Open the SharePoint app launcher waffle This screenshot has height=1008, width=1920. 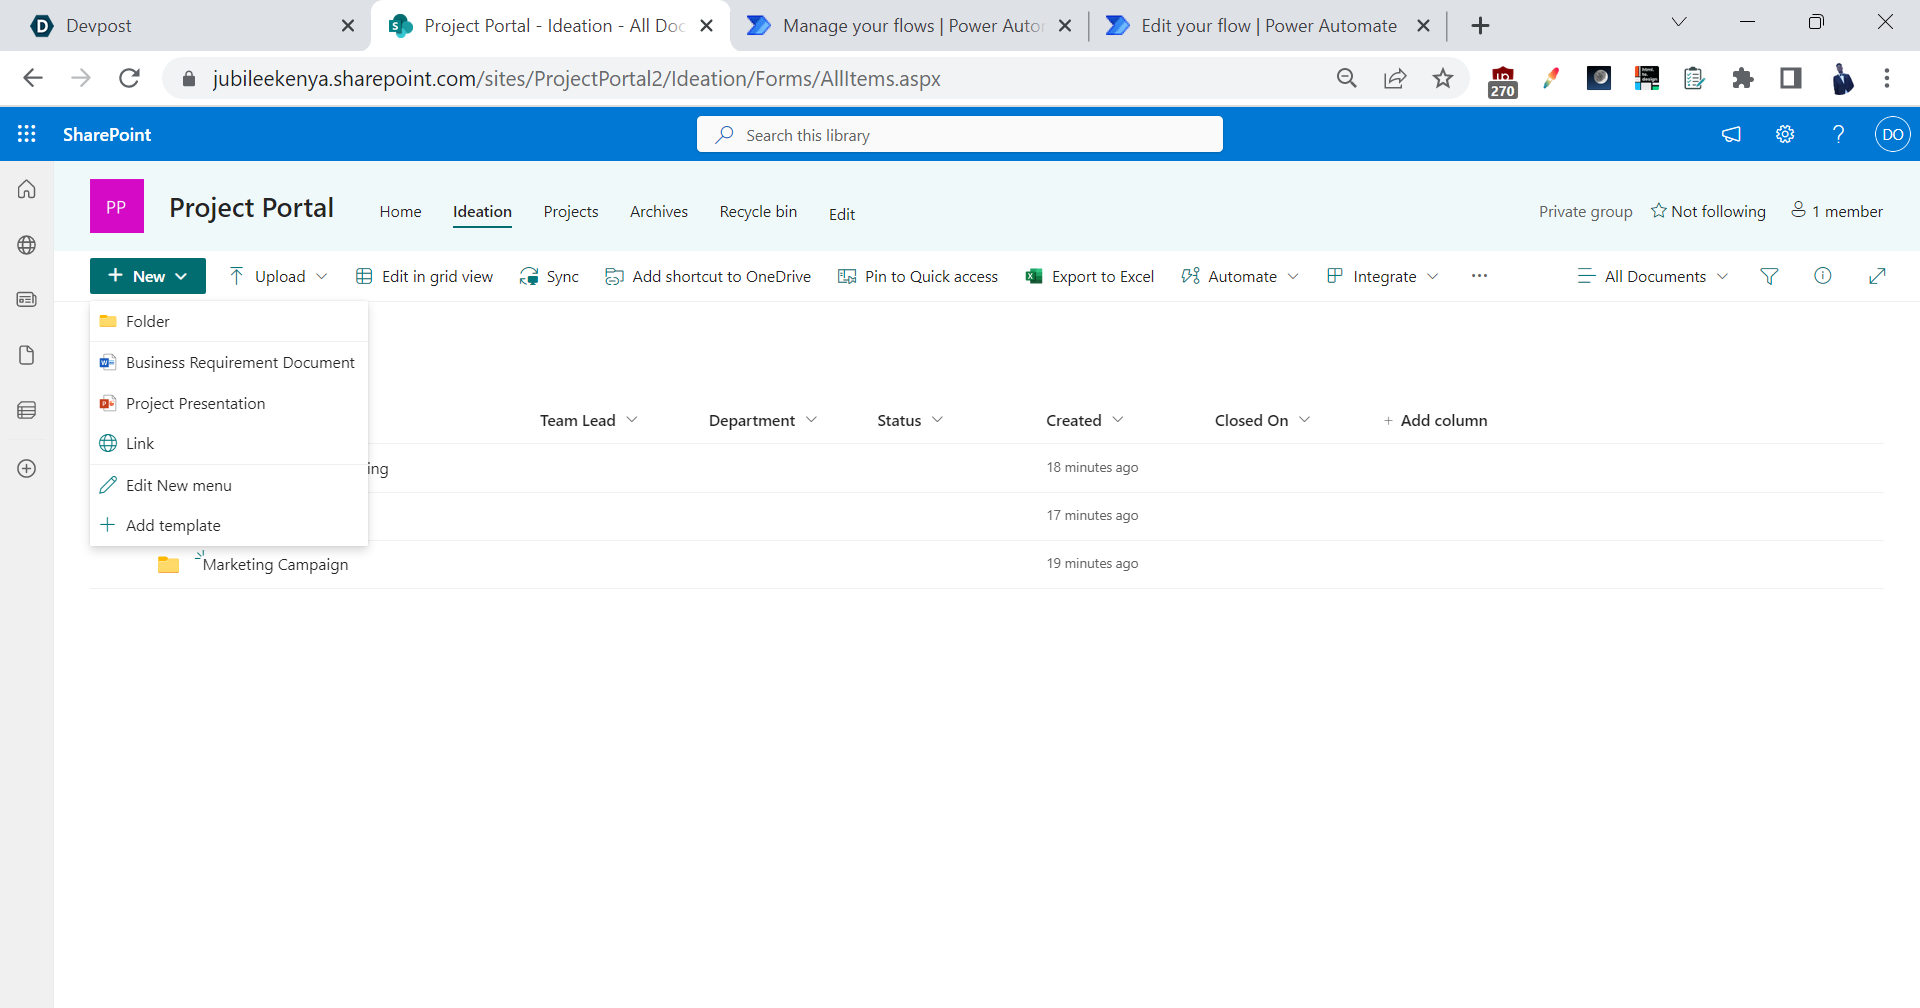click(27, 134)
